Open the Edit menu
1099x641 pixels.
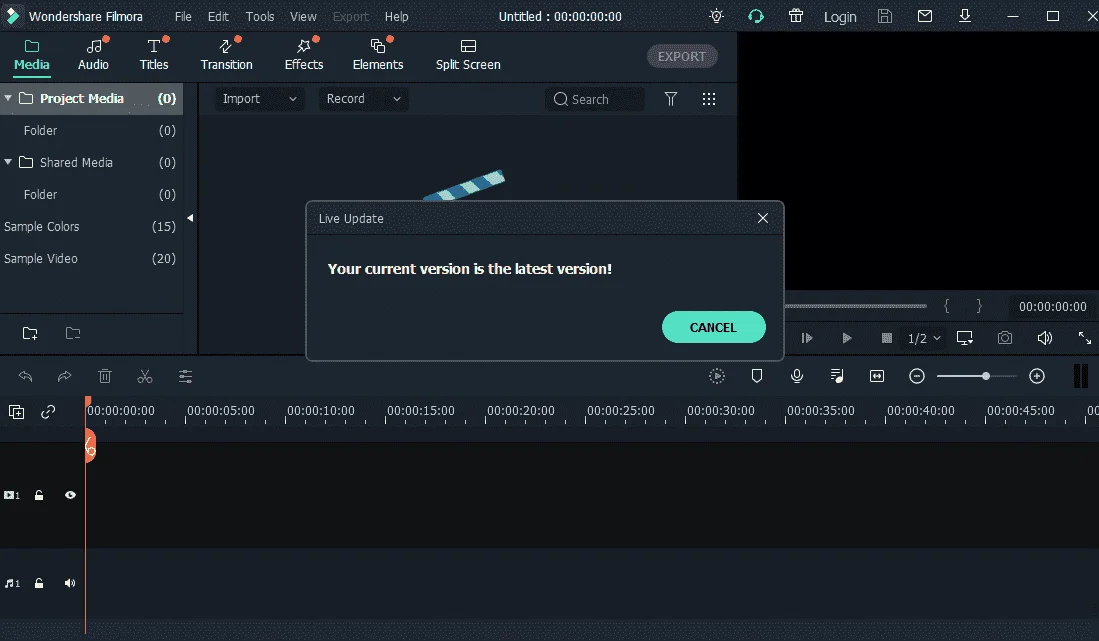tap(218, 16)
